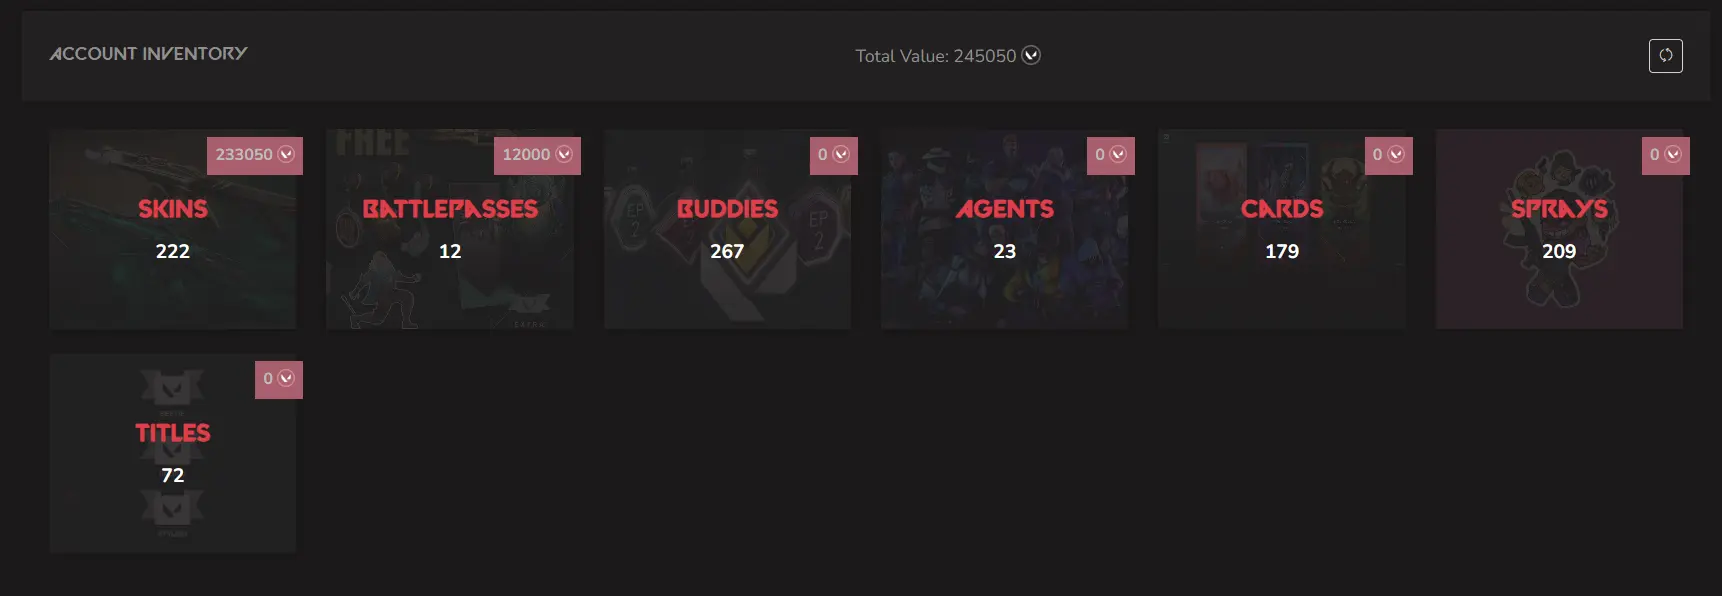Open the Battlepasses category tile
1722x596 pixels.
click(x=450, y=229)
